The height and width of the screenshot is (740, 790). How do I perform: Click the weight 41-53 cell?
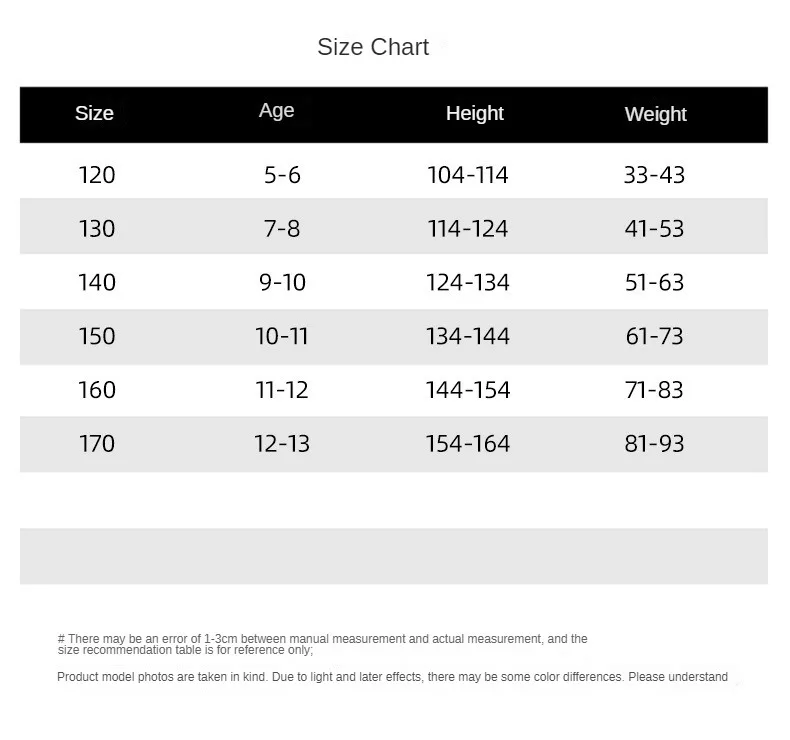click(654, 229)
